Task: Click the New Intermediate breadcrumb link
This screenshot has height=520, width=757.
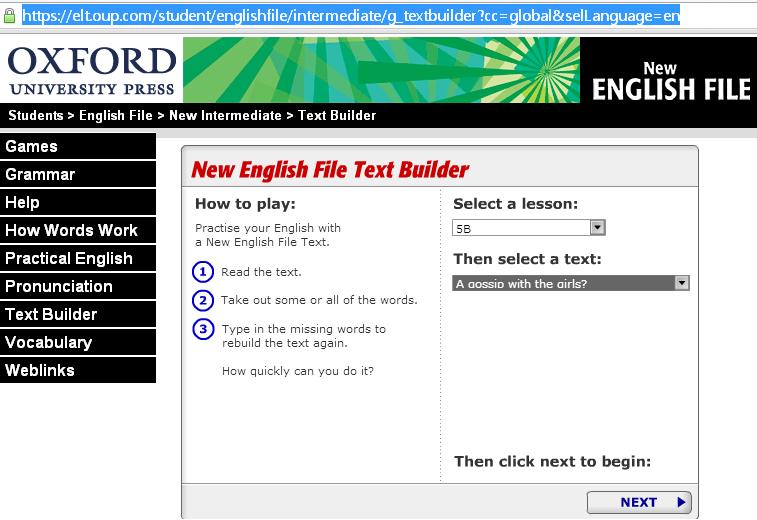Action: point(225,115)
